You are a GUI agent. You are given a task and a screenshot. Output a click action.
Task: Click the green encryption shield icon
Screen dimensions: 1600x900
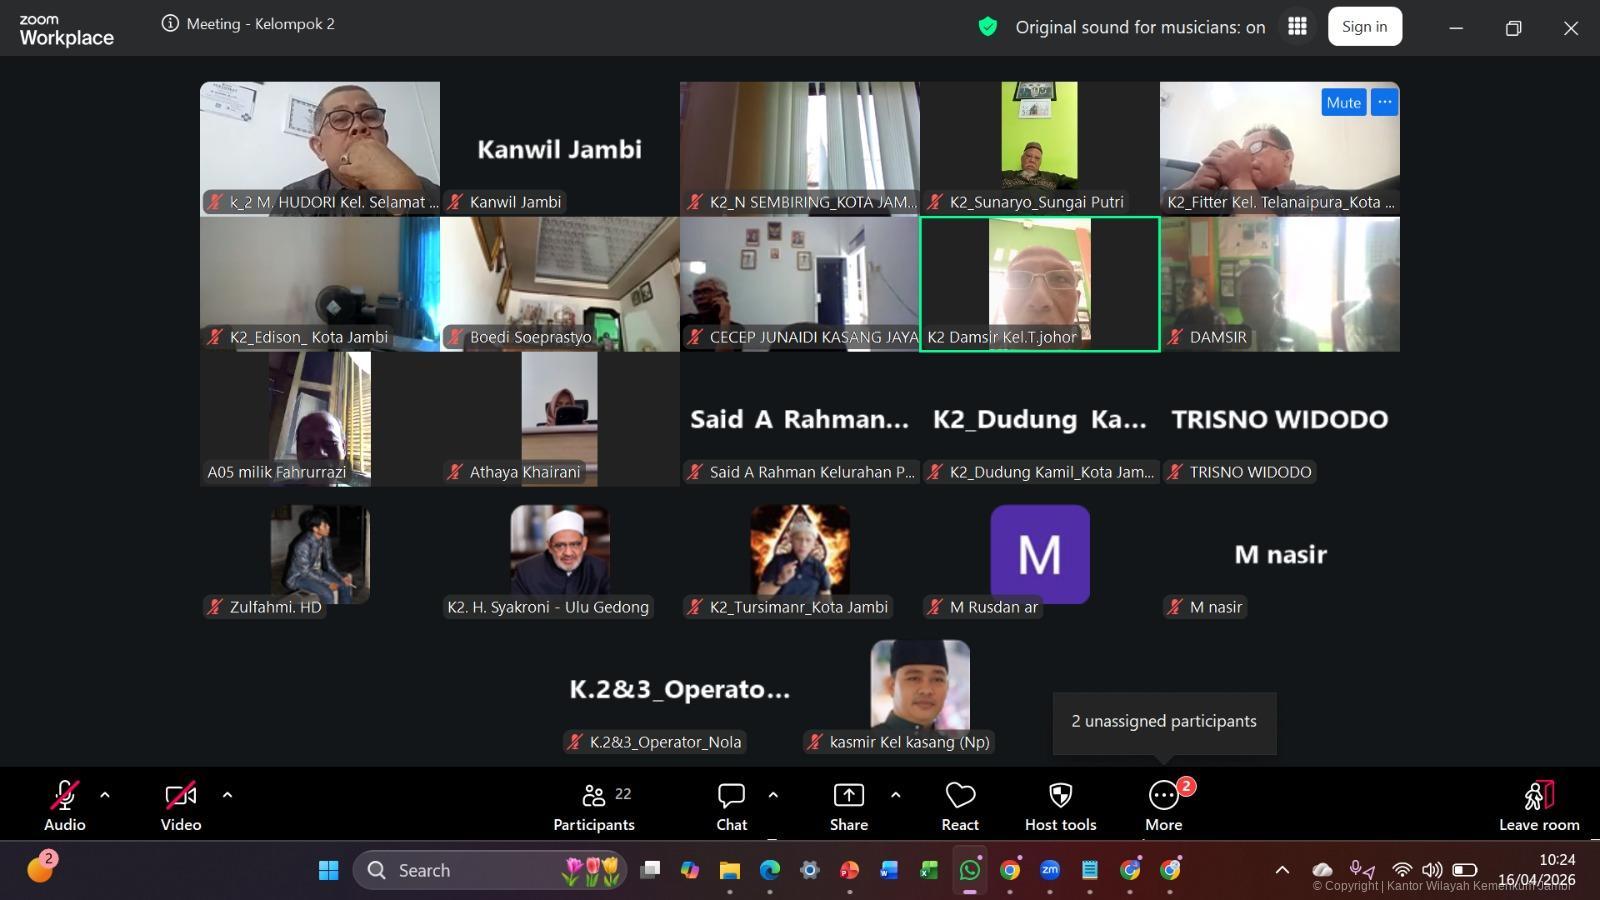pyautogui.click(x=988, y=27)
